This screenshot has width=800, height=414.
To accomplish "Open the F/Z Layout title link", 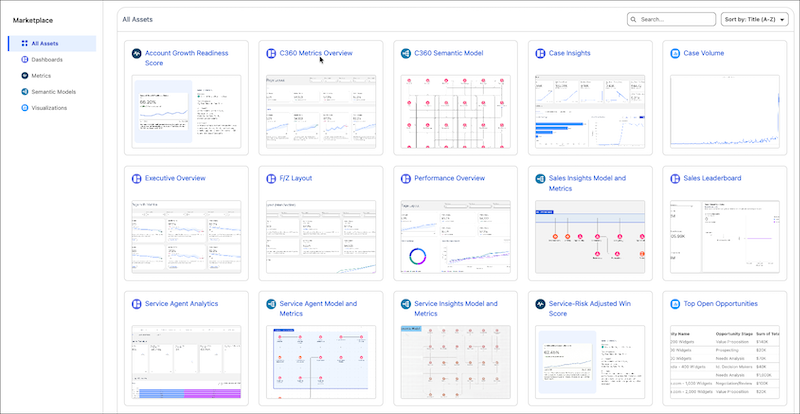I will click(x=296, y=178).
